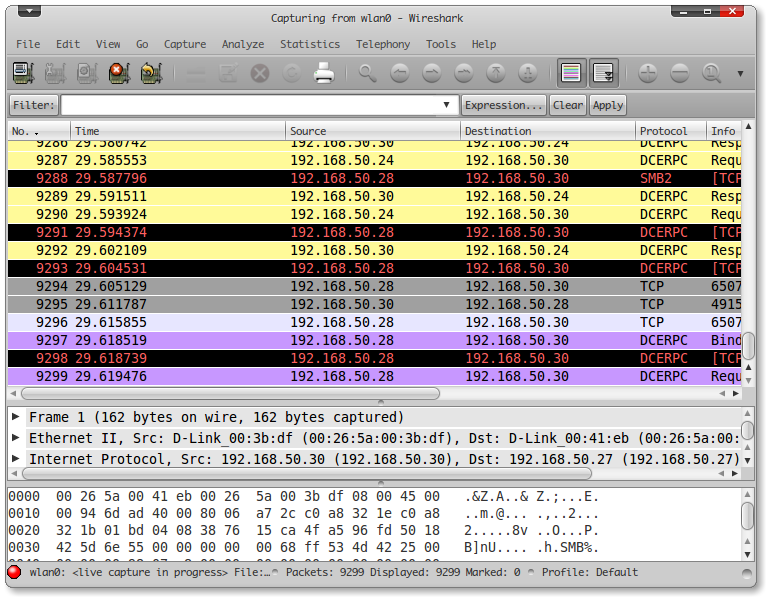
Task: Select packet 9299 at 29.619476
Action: click(374, 376)
